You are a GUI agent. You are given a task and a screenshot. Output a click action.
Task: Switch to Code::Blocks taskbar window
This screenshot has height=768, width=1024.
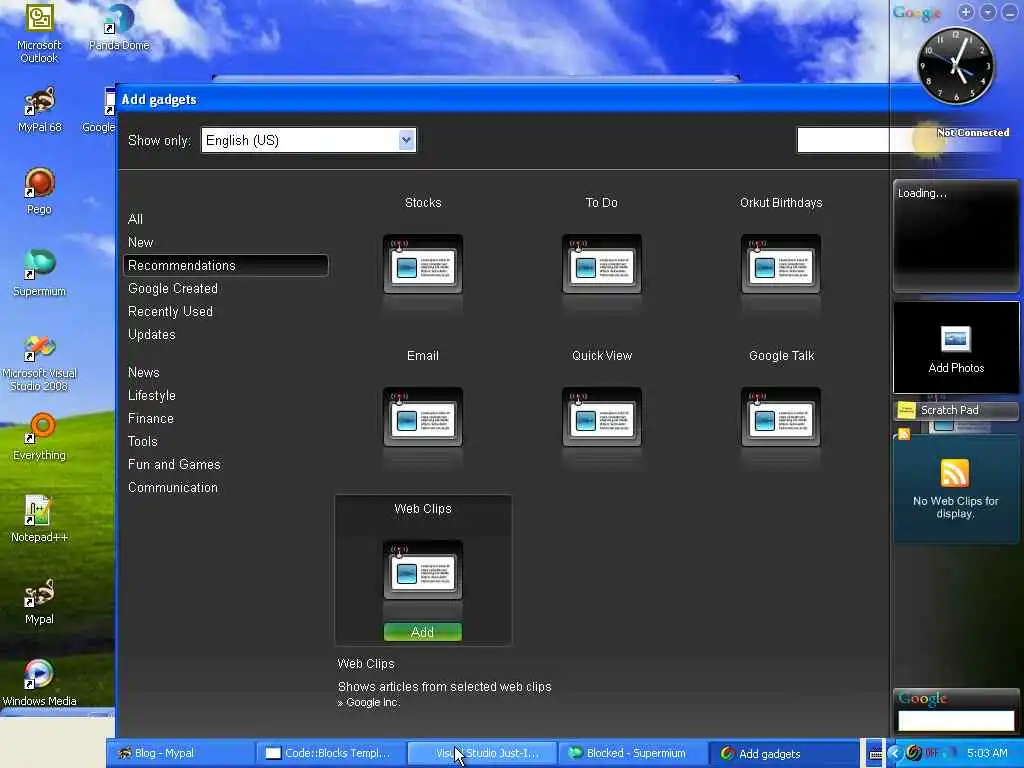[331, 753]
